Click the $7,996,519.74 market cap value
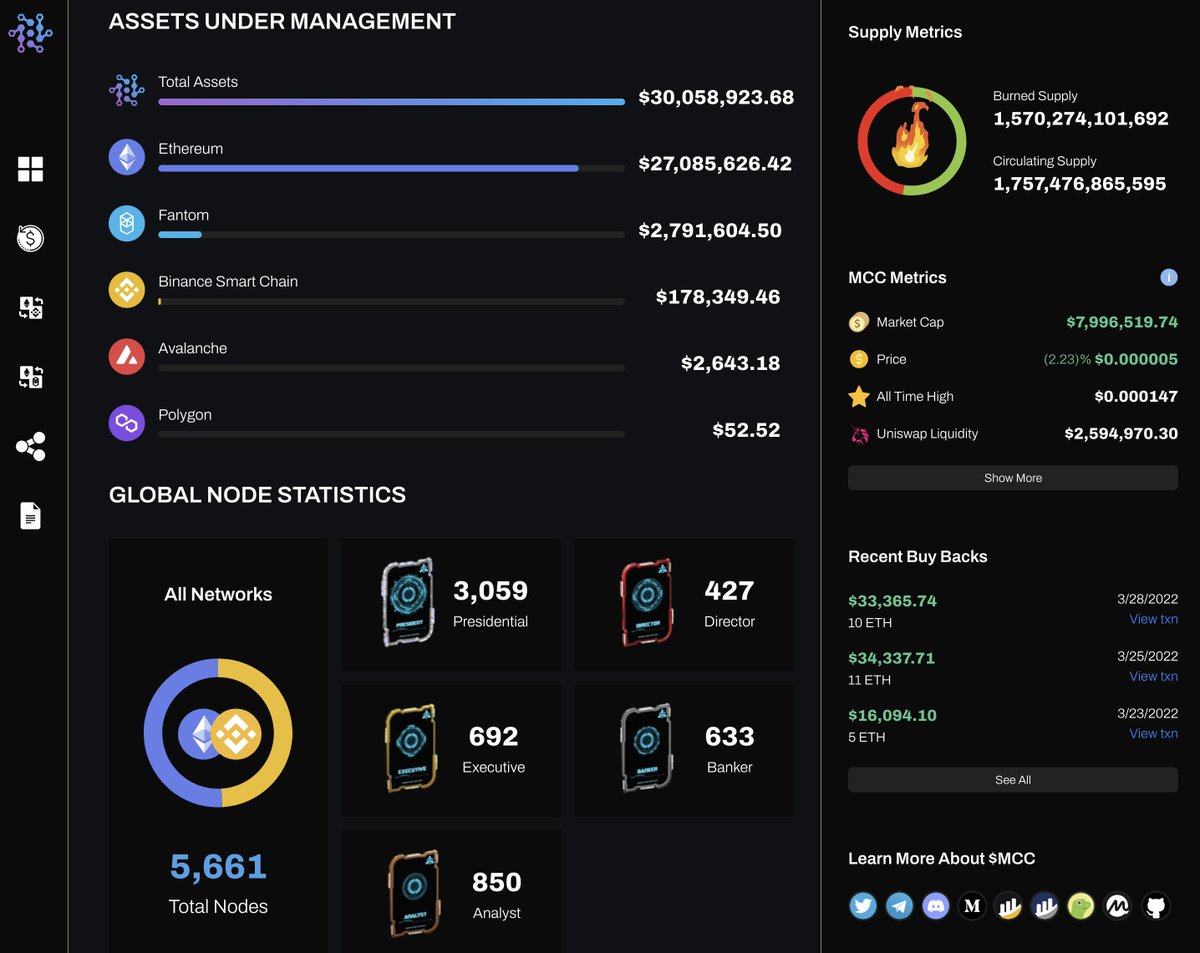The image size is (1200, 953). tap(1122, 322)
